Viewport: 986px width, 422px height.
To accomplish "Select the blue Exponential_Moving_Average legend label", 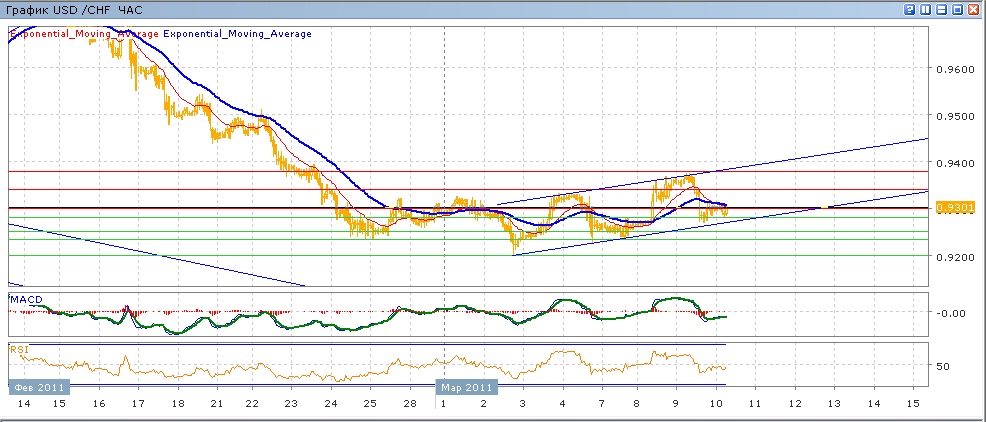I will pyautogui.click(x=237, y=34).
